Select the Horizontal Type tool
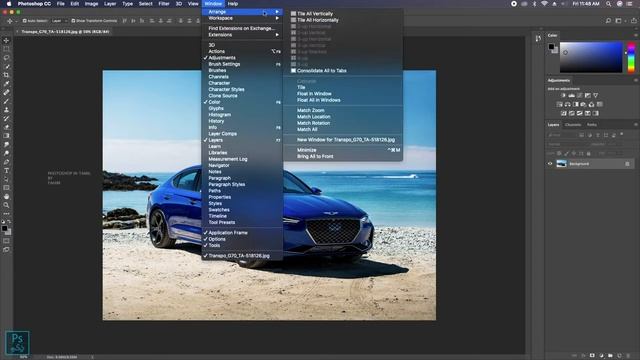Image resolution: width=640 pixels, height=360 pixels. click(x=6, y=171)
